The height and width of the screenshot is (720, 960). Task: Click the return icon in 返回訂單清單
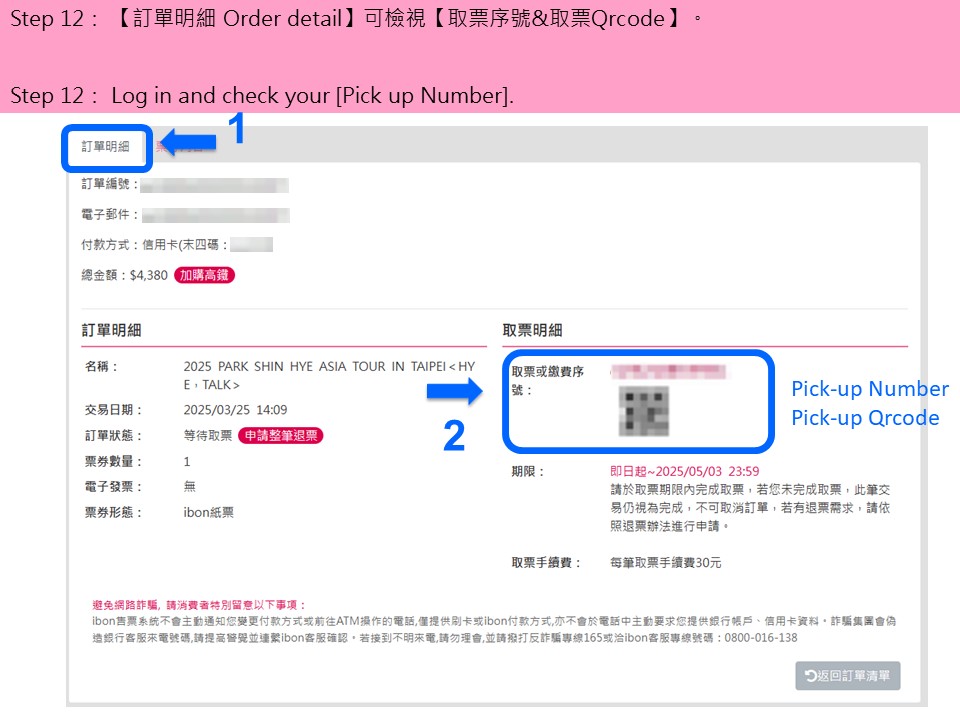coord(811,675)
